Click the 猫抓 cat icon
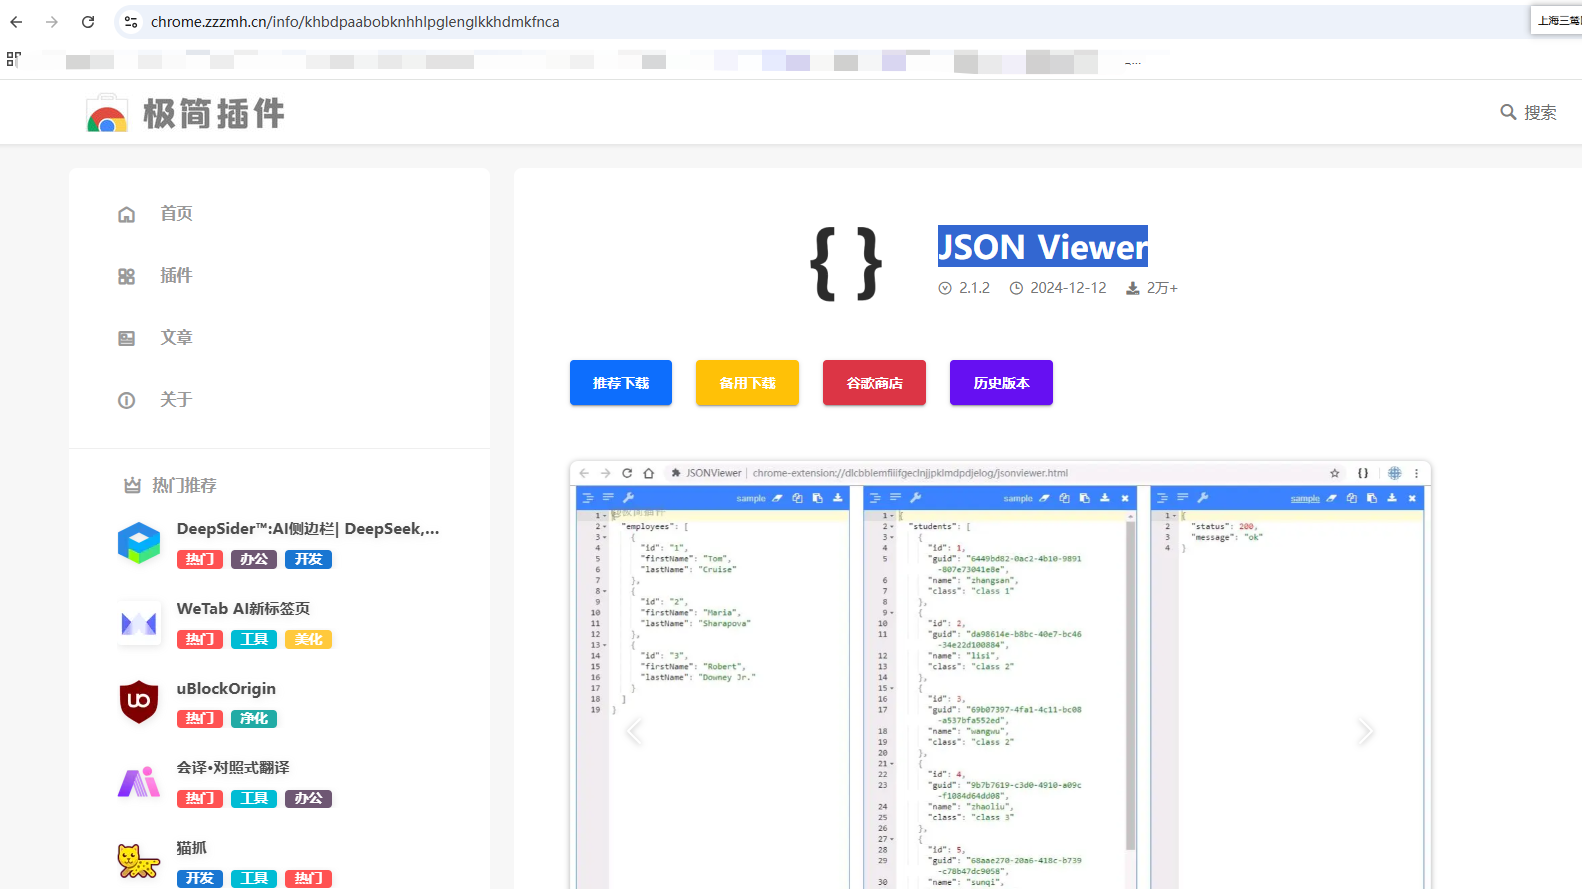Image resolution: width=1582 pixels, height=889 pixels. point(139,861)
